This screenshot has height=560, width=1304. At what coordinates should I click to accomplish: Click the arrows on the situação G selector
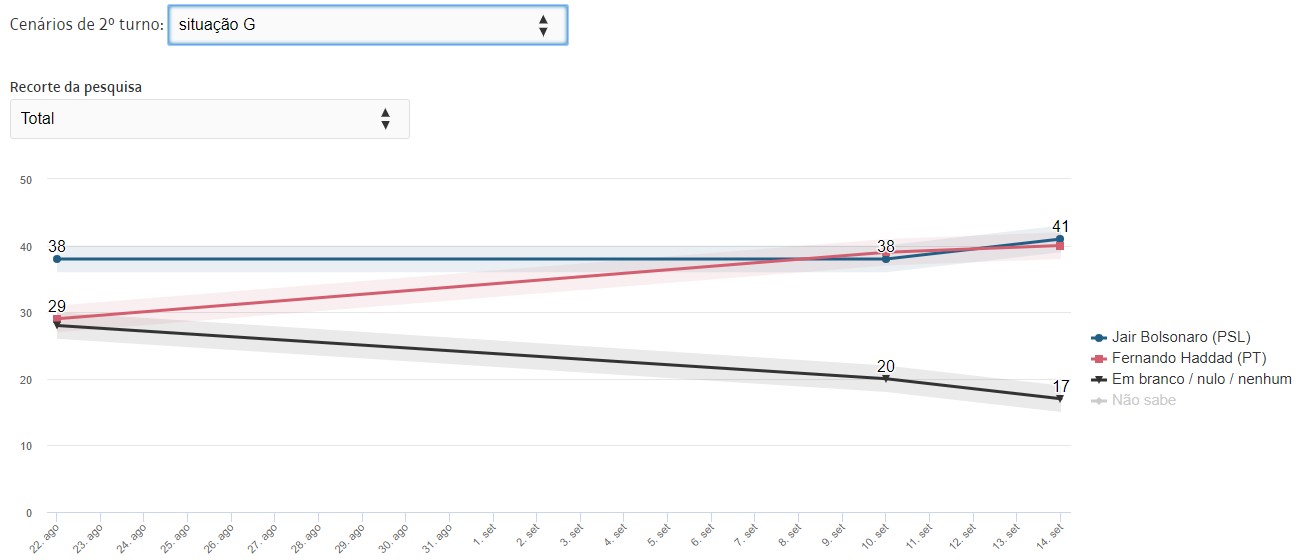(543, 25)
